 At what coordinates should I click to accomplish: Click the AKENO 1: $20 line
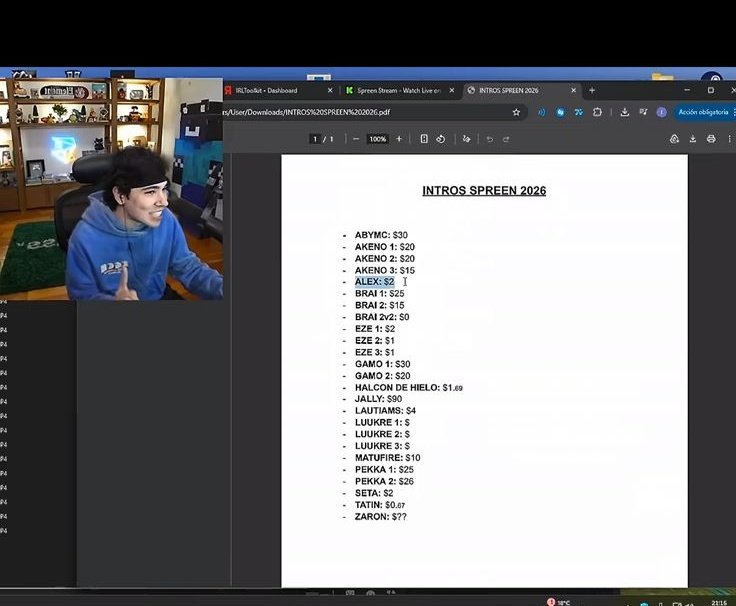(x=385, y=247)
